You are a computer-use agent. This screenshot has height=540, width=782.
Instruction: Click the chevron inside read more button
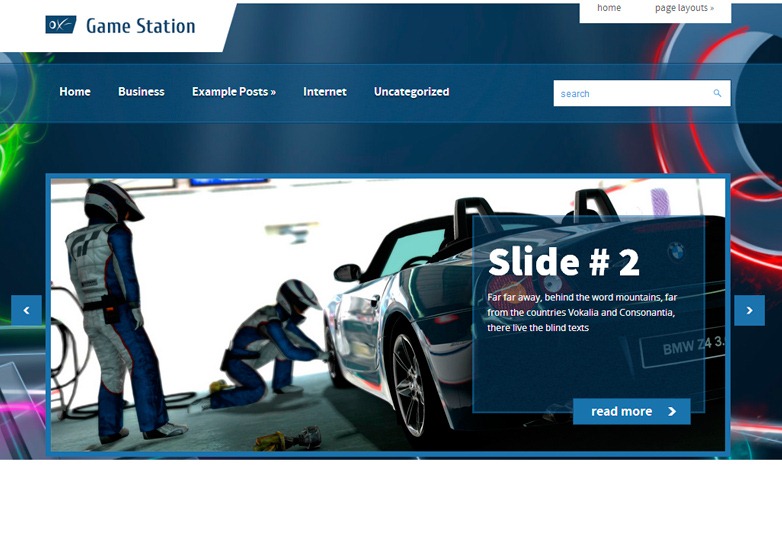[672, 411]
